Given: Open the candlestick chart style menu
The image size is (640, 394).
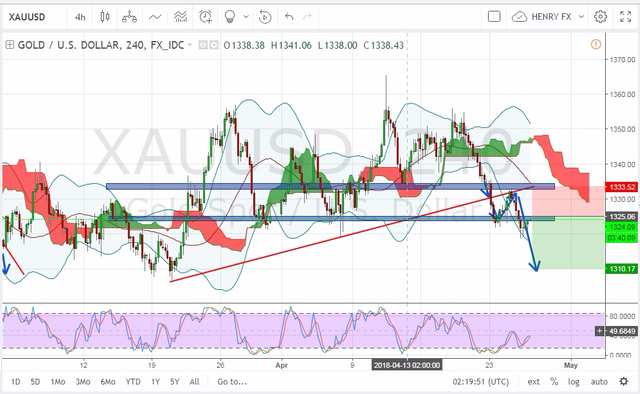Looking at the screenshot, I should coord(105,17).
